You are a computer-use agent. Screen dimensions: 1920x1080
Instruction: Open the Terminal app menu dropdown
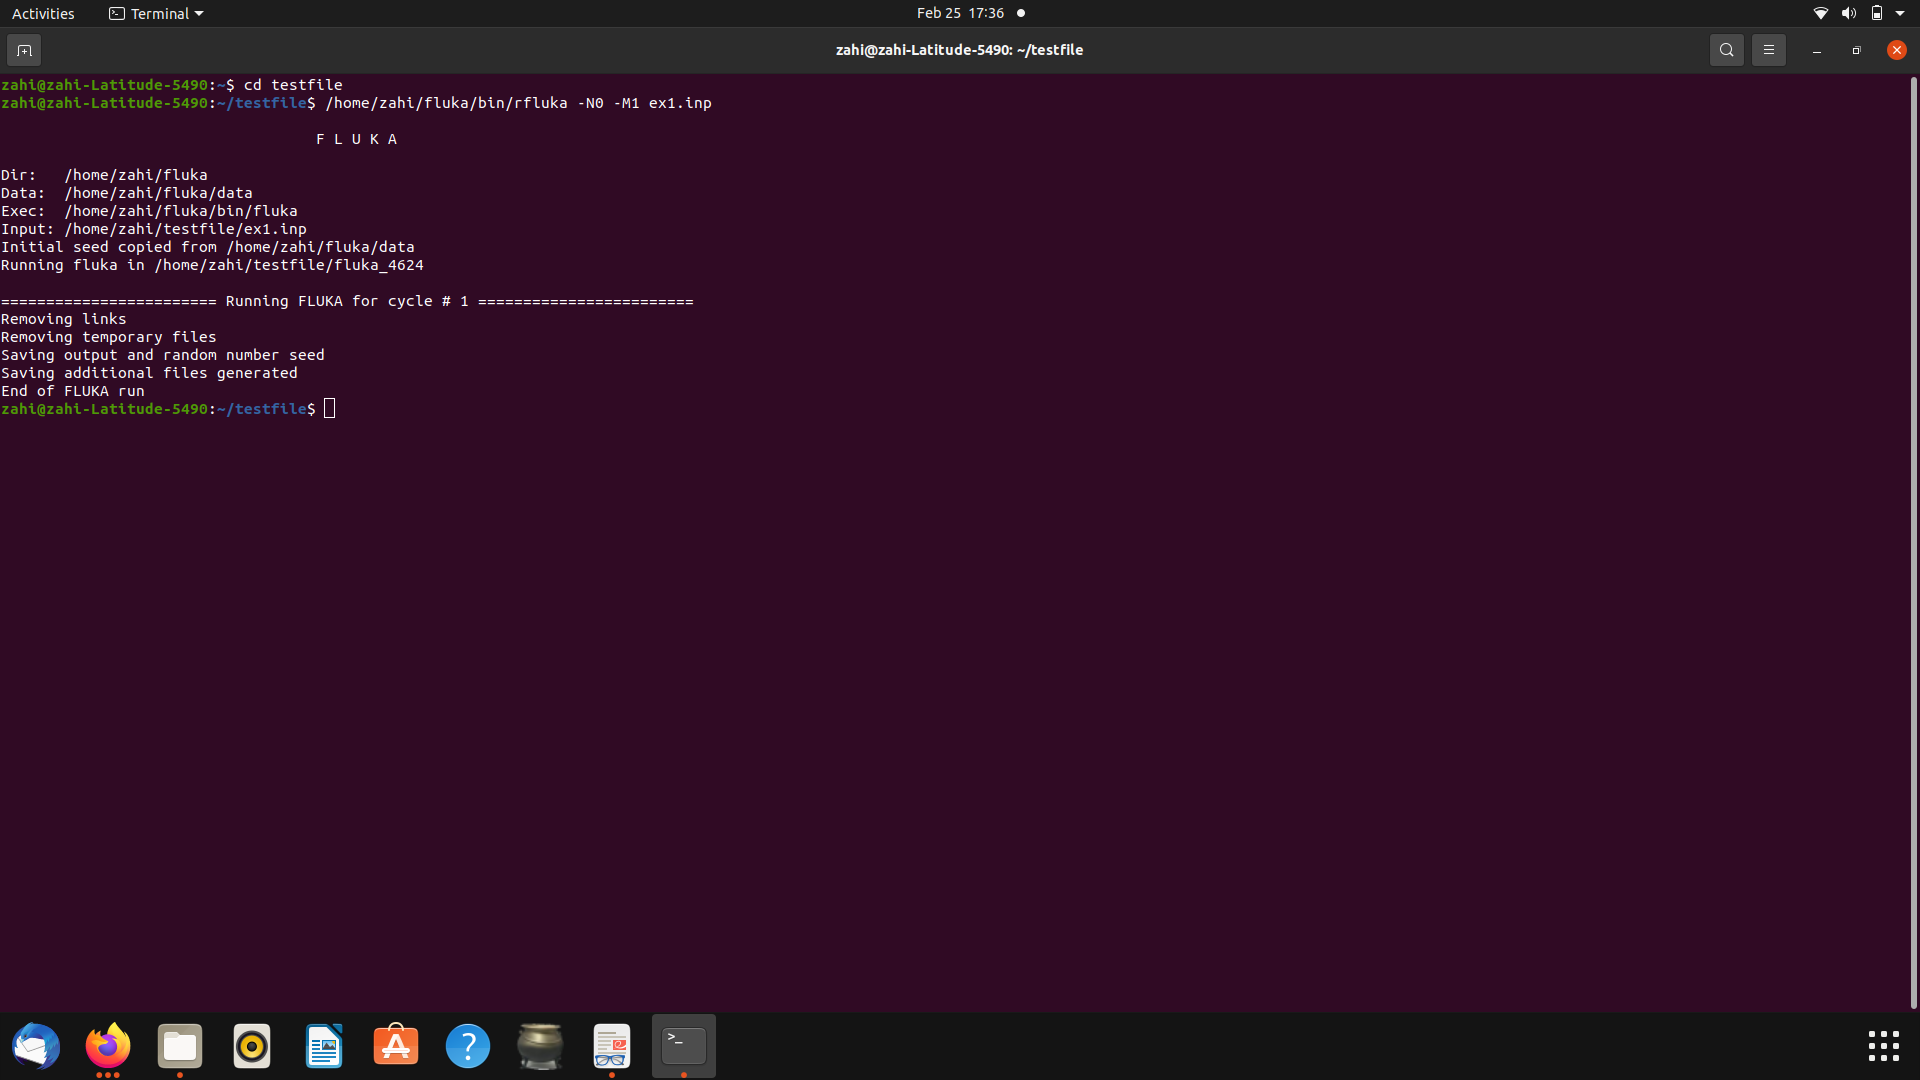coord(156,13)
